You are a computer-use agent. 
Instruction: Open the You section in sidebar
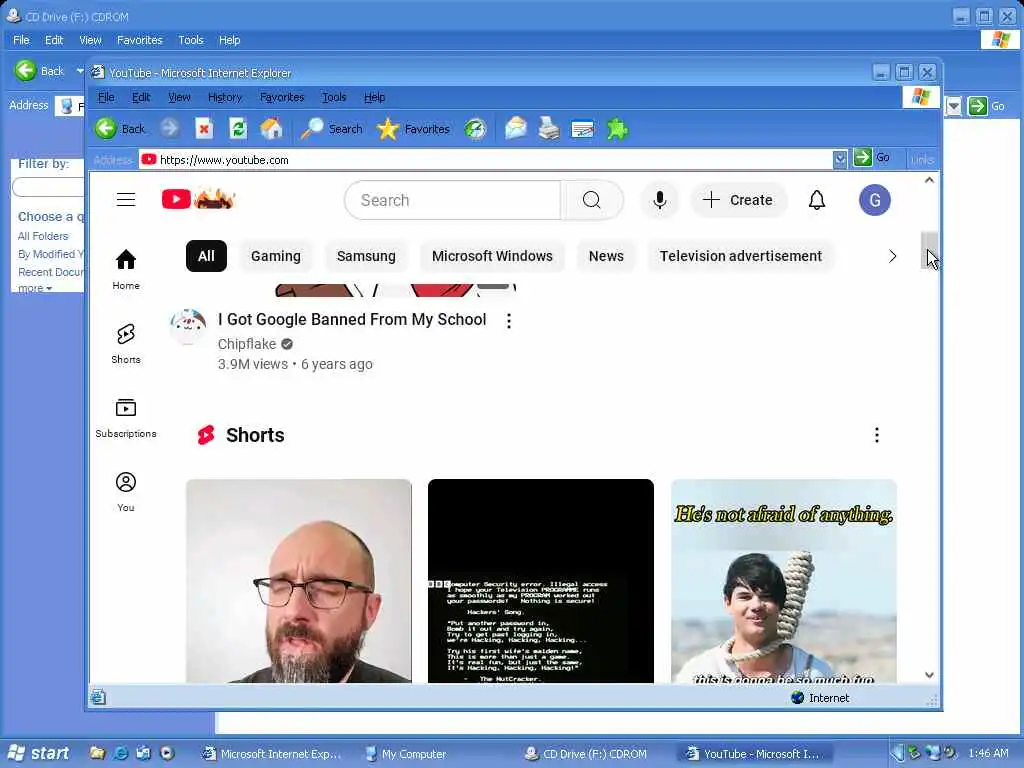pyautogui.click(x=126, y=492)
